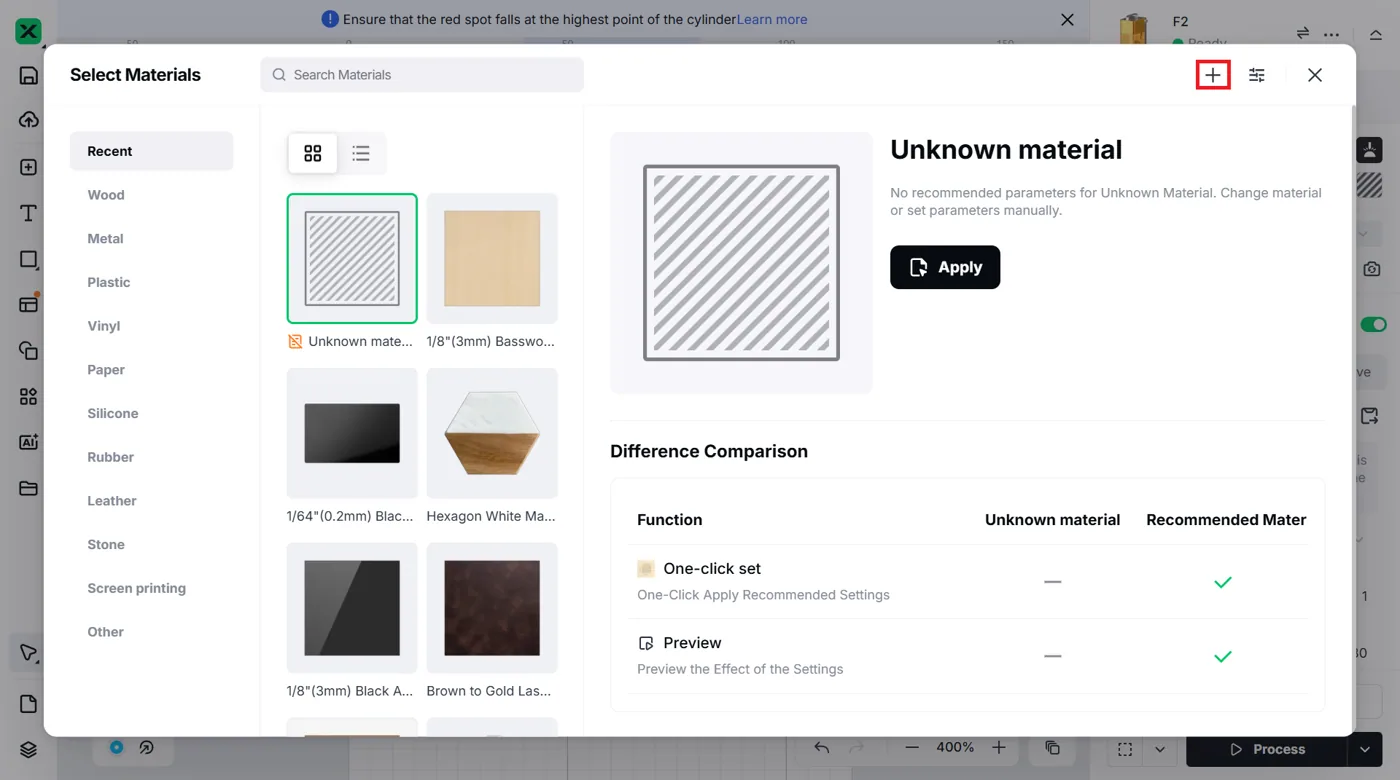
Task: Click the plus icon to add custom material
Action: click(x=1212, y=75)
